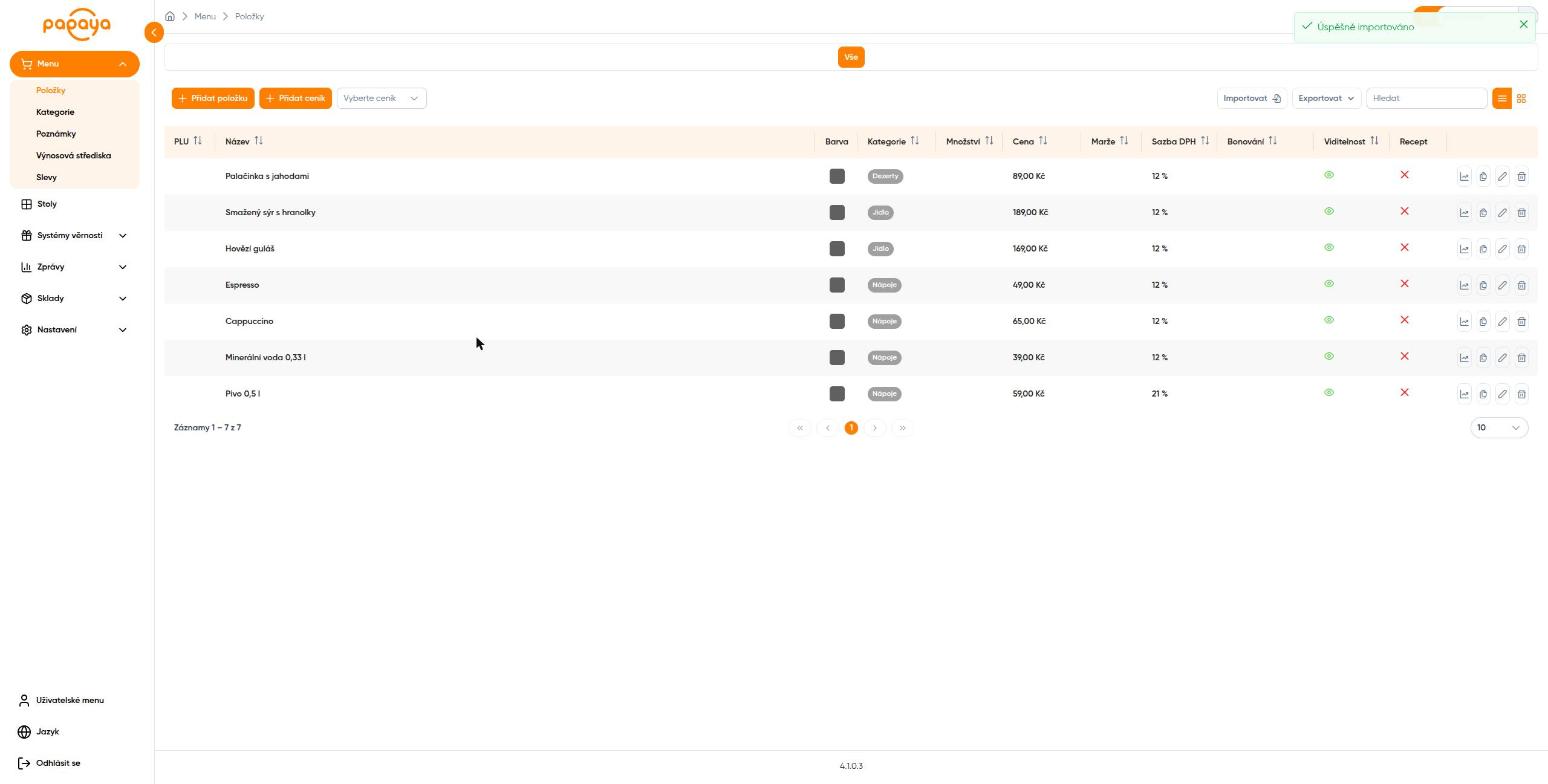Go to home via breadcrumb icon

(170, 17)
